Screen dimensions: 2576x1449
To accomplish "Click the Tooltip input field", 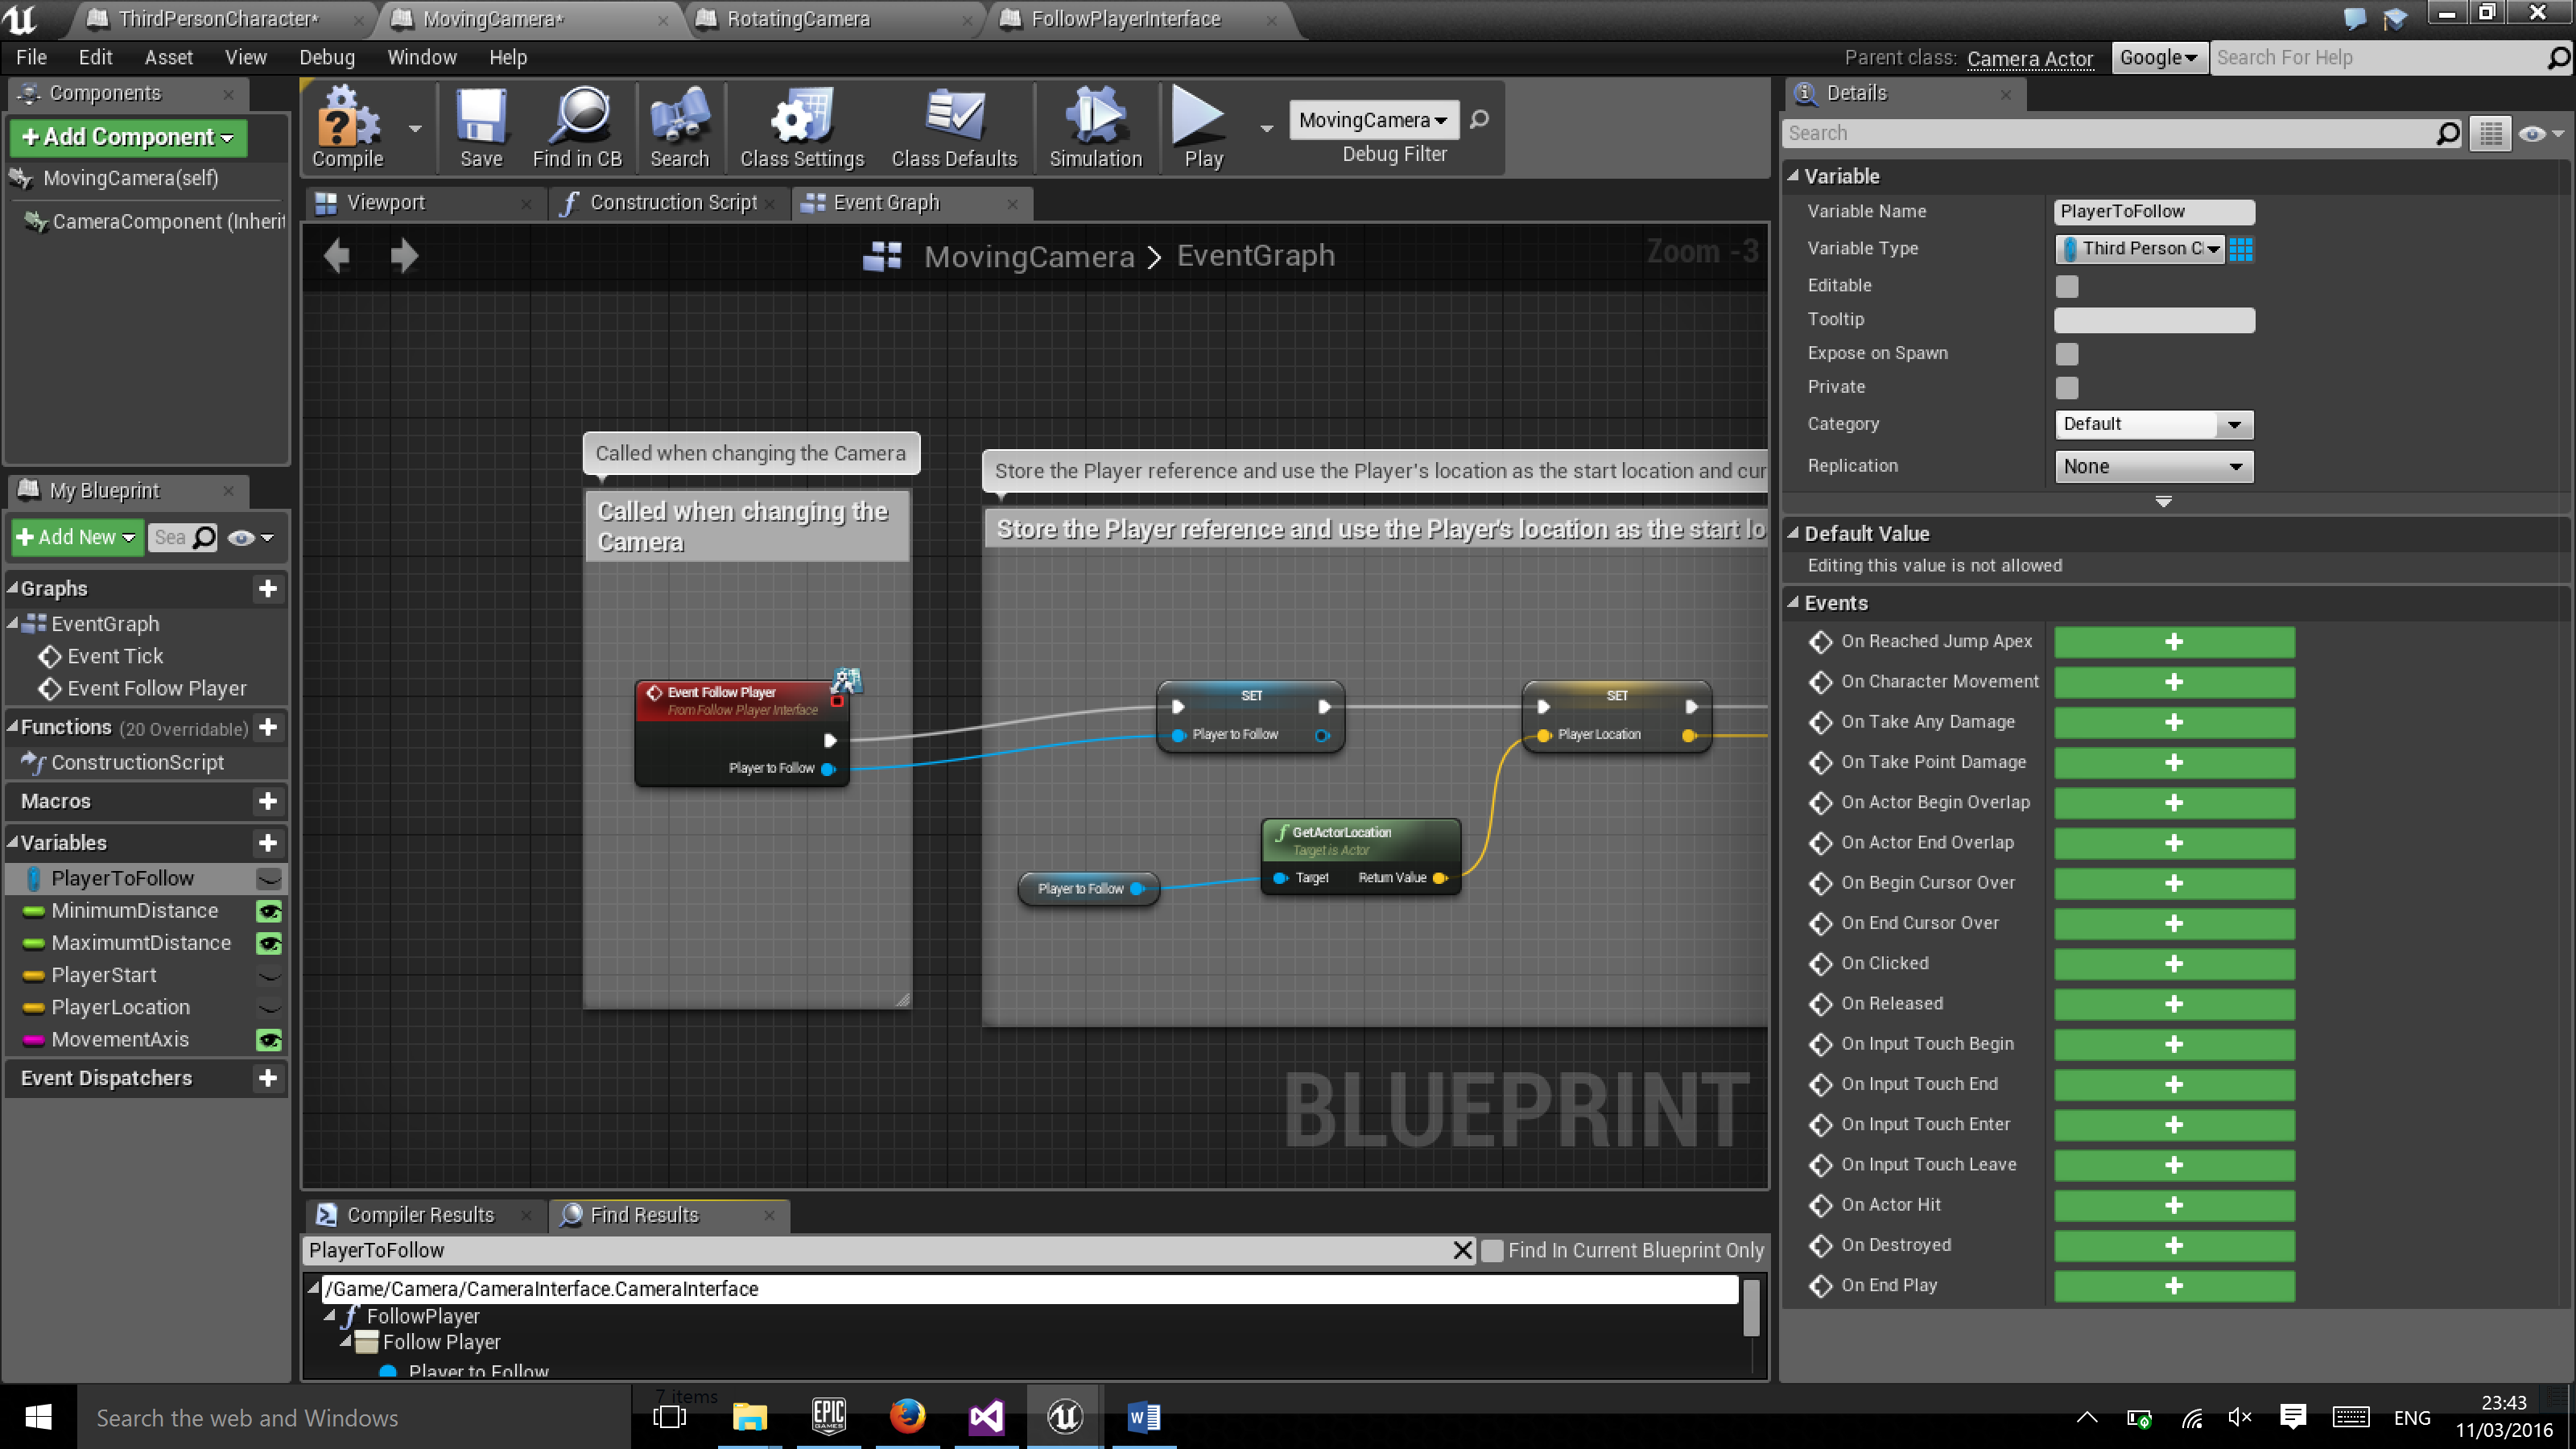I will tap(2154, 320).
